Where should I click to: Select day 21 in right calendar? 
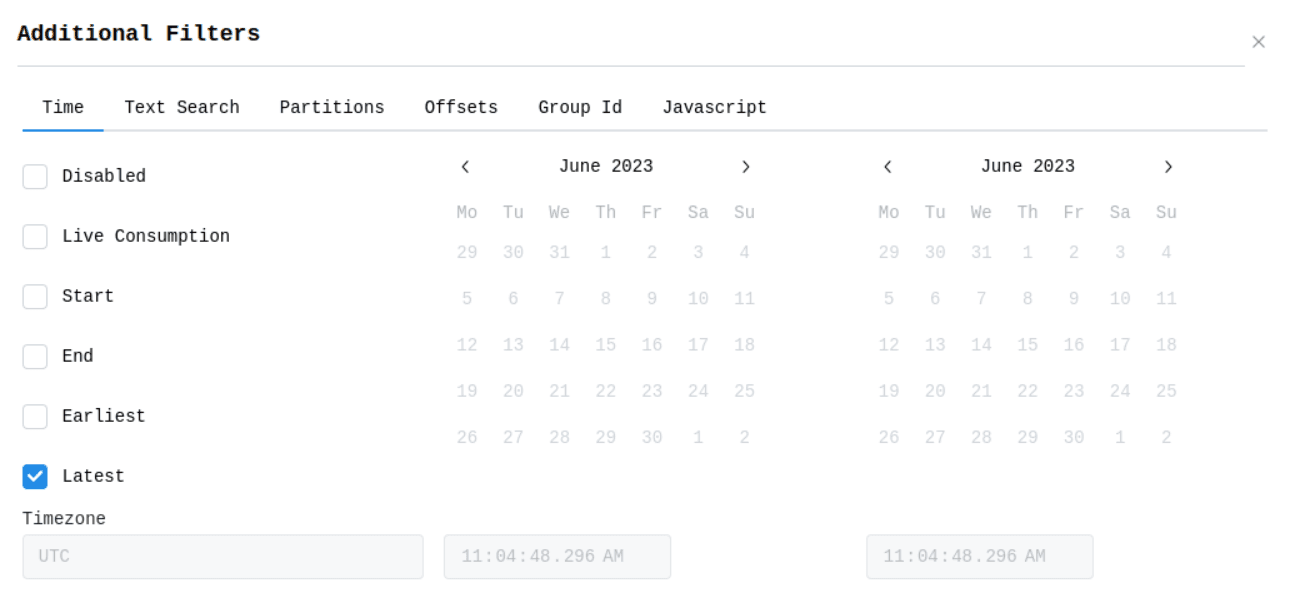tap(981, 392)
